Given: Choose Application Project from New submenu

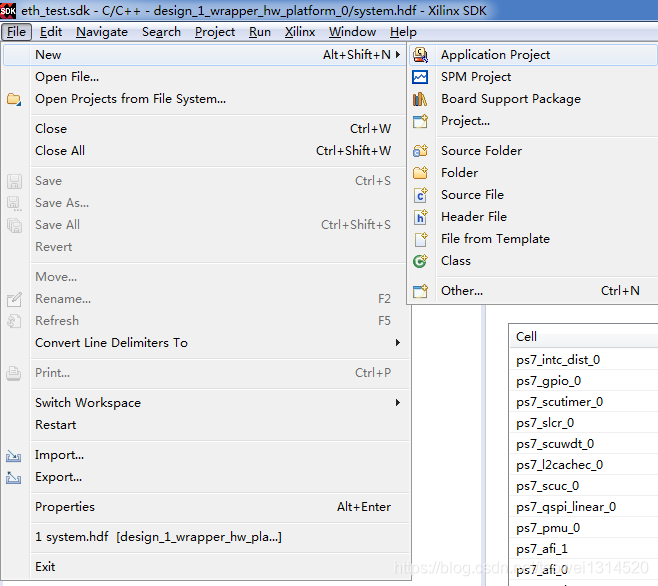Looking at the screenshot, I should tap(533, 55).
